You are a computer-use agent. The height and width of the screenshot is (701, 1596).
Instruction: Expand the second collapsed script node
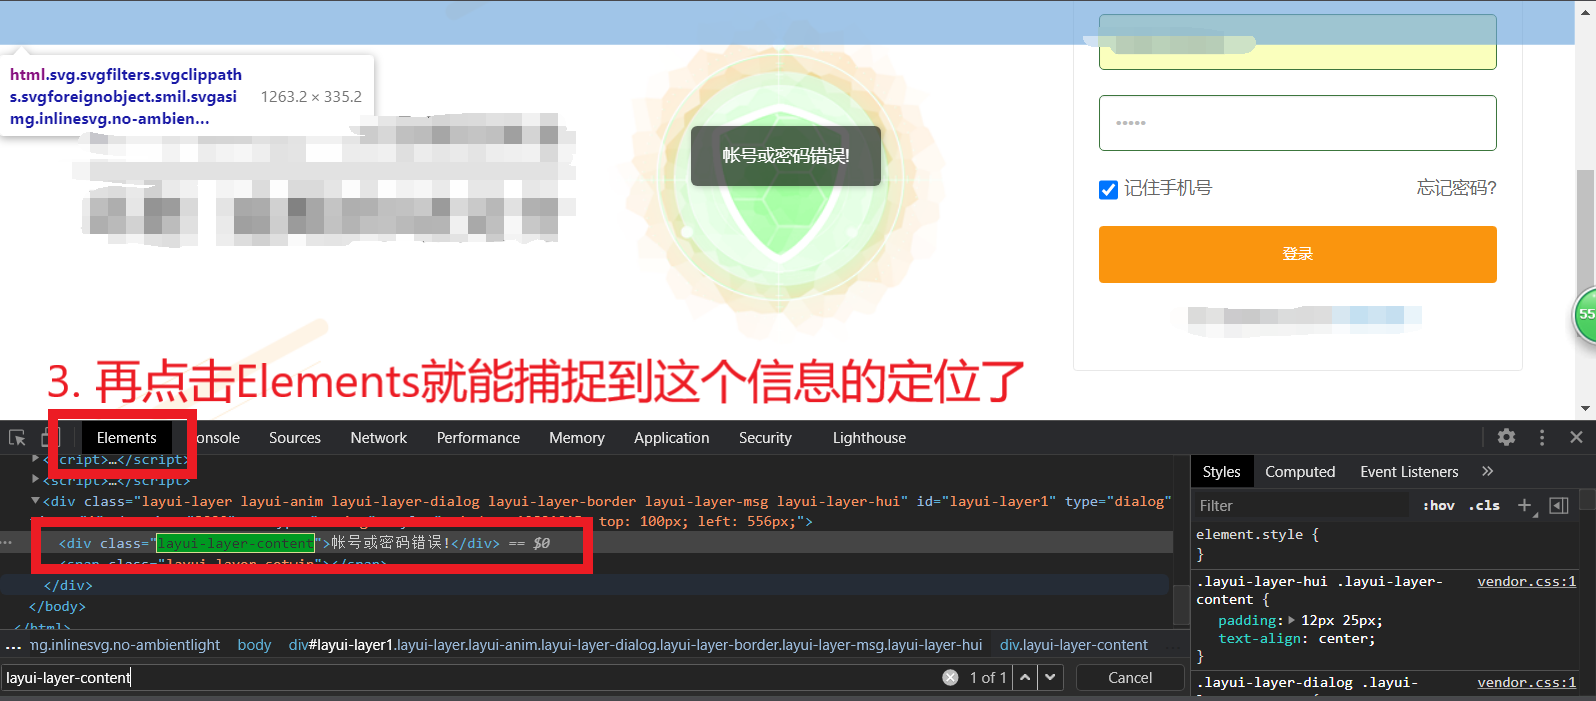(x=36, y=480)
